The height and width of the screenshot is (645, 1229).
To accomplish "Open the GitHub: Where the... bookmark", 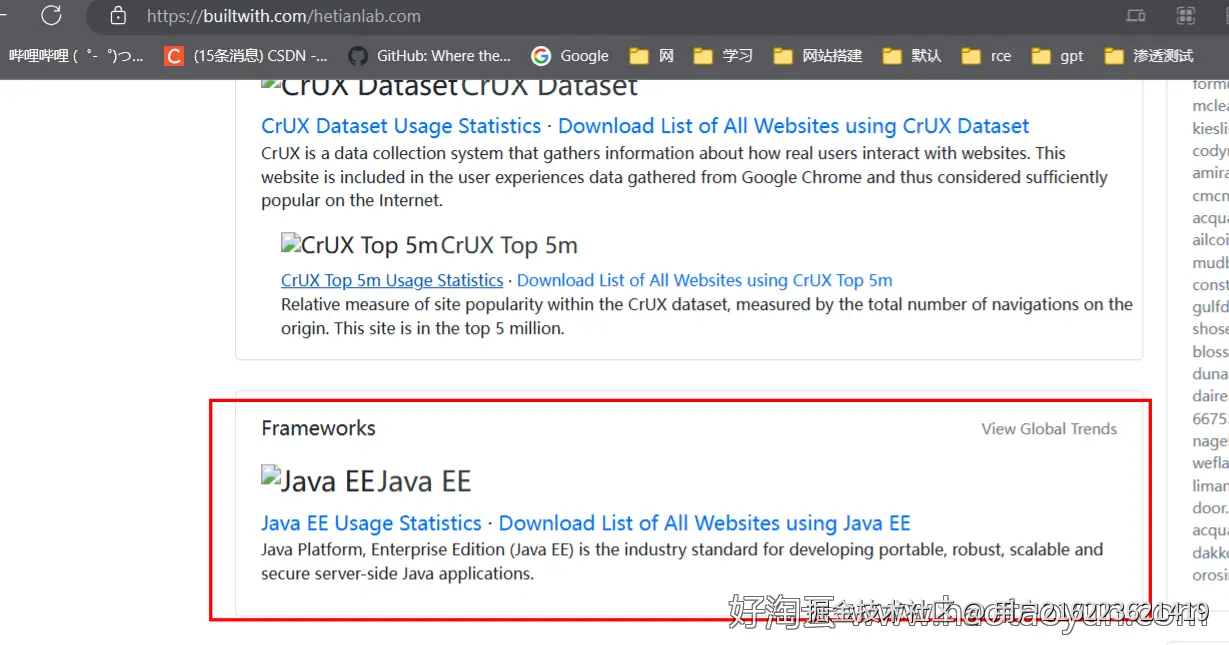I will click(x=443, y=56).
